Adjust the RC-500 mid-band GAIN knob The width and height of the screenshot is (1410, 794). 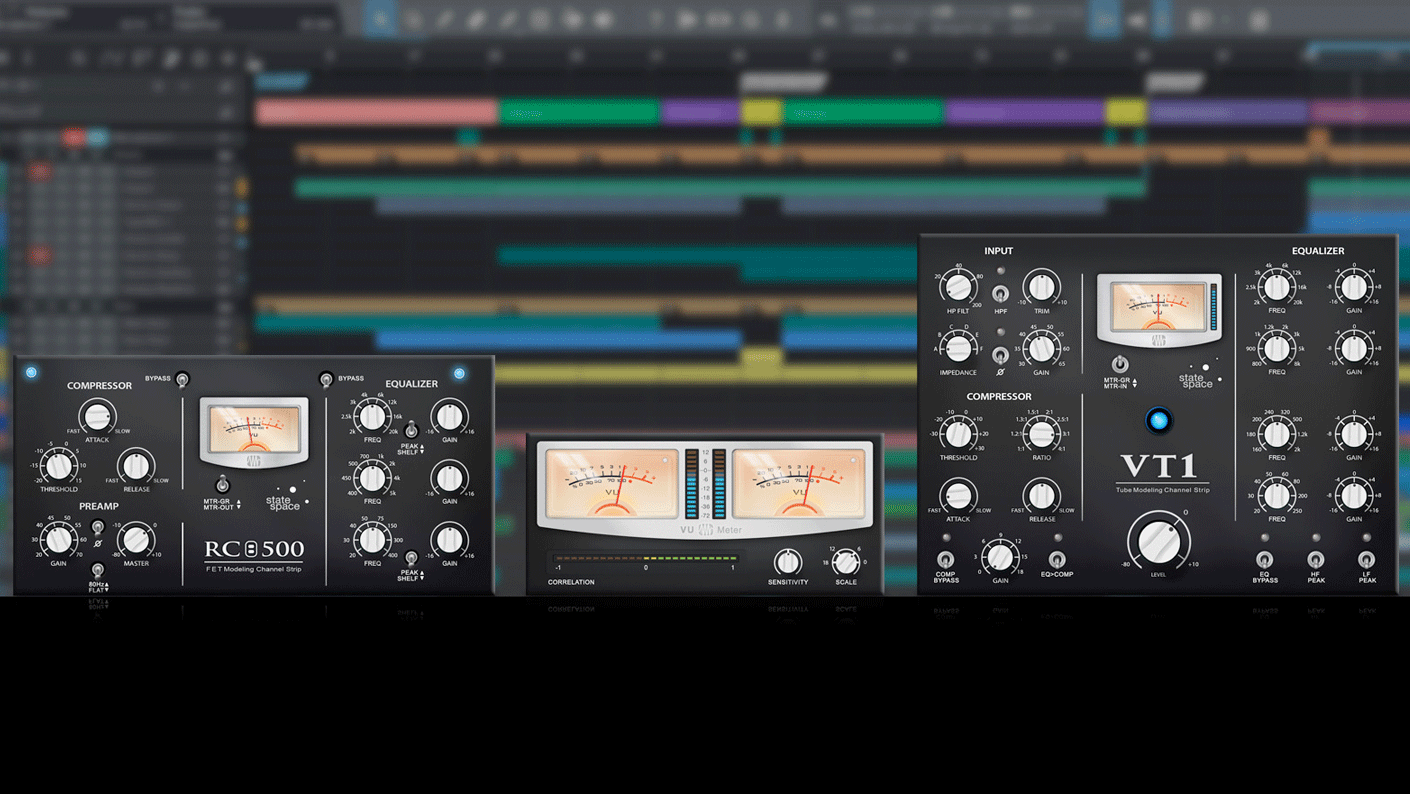(x=450, y=477)
